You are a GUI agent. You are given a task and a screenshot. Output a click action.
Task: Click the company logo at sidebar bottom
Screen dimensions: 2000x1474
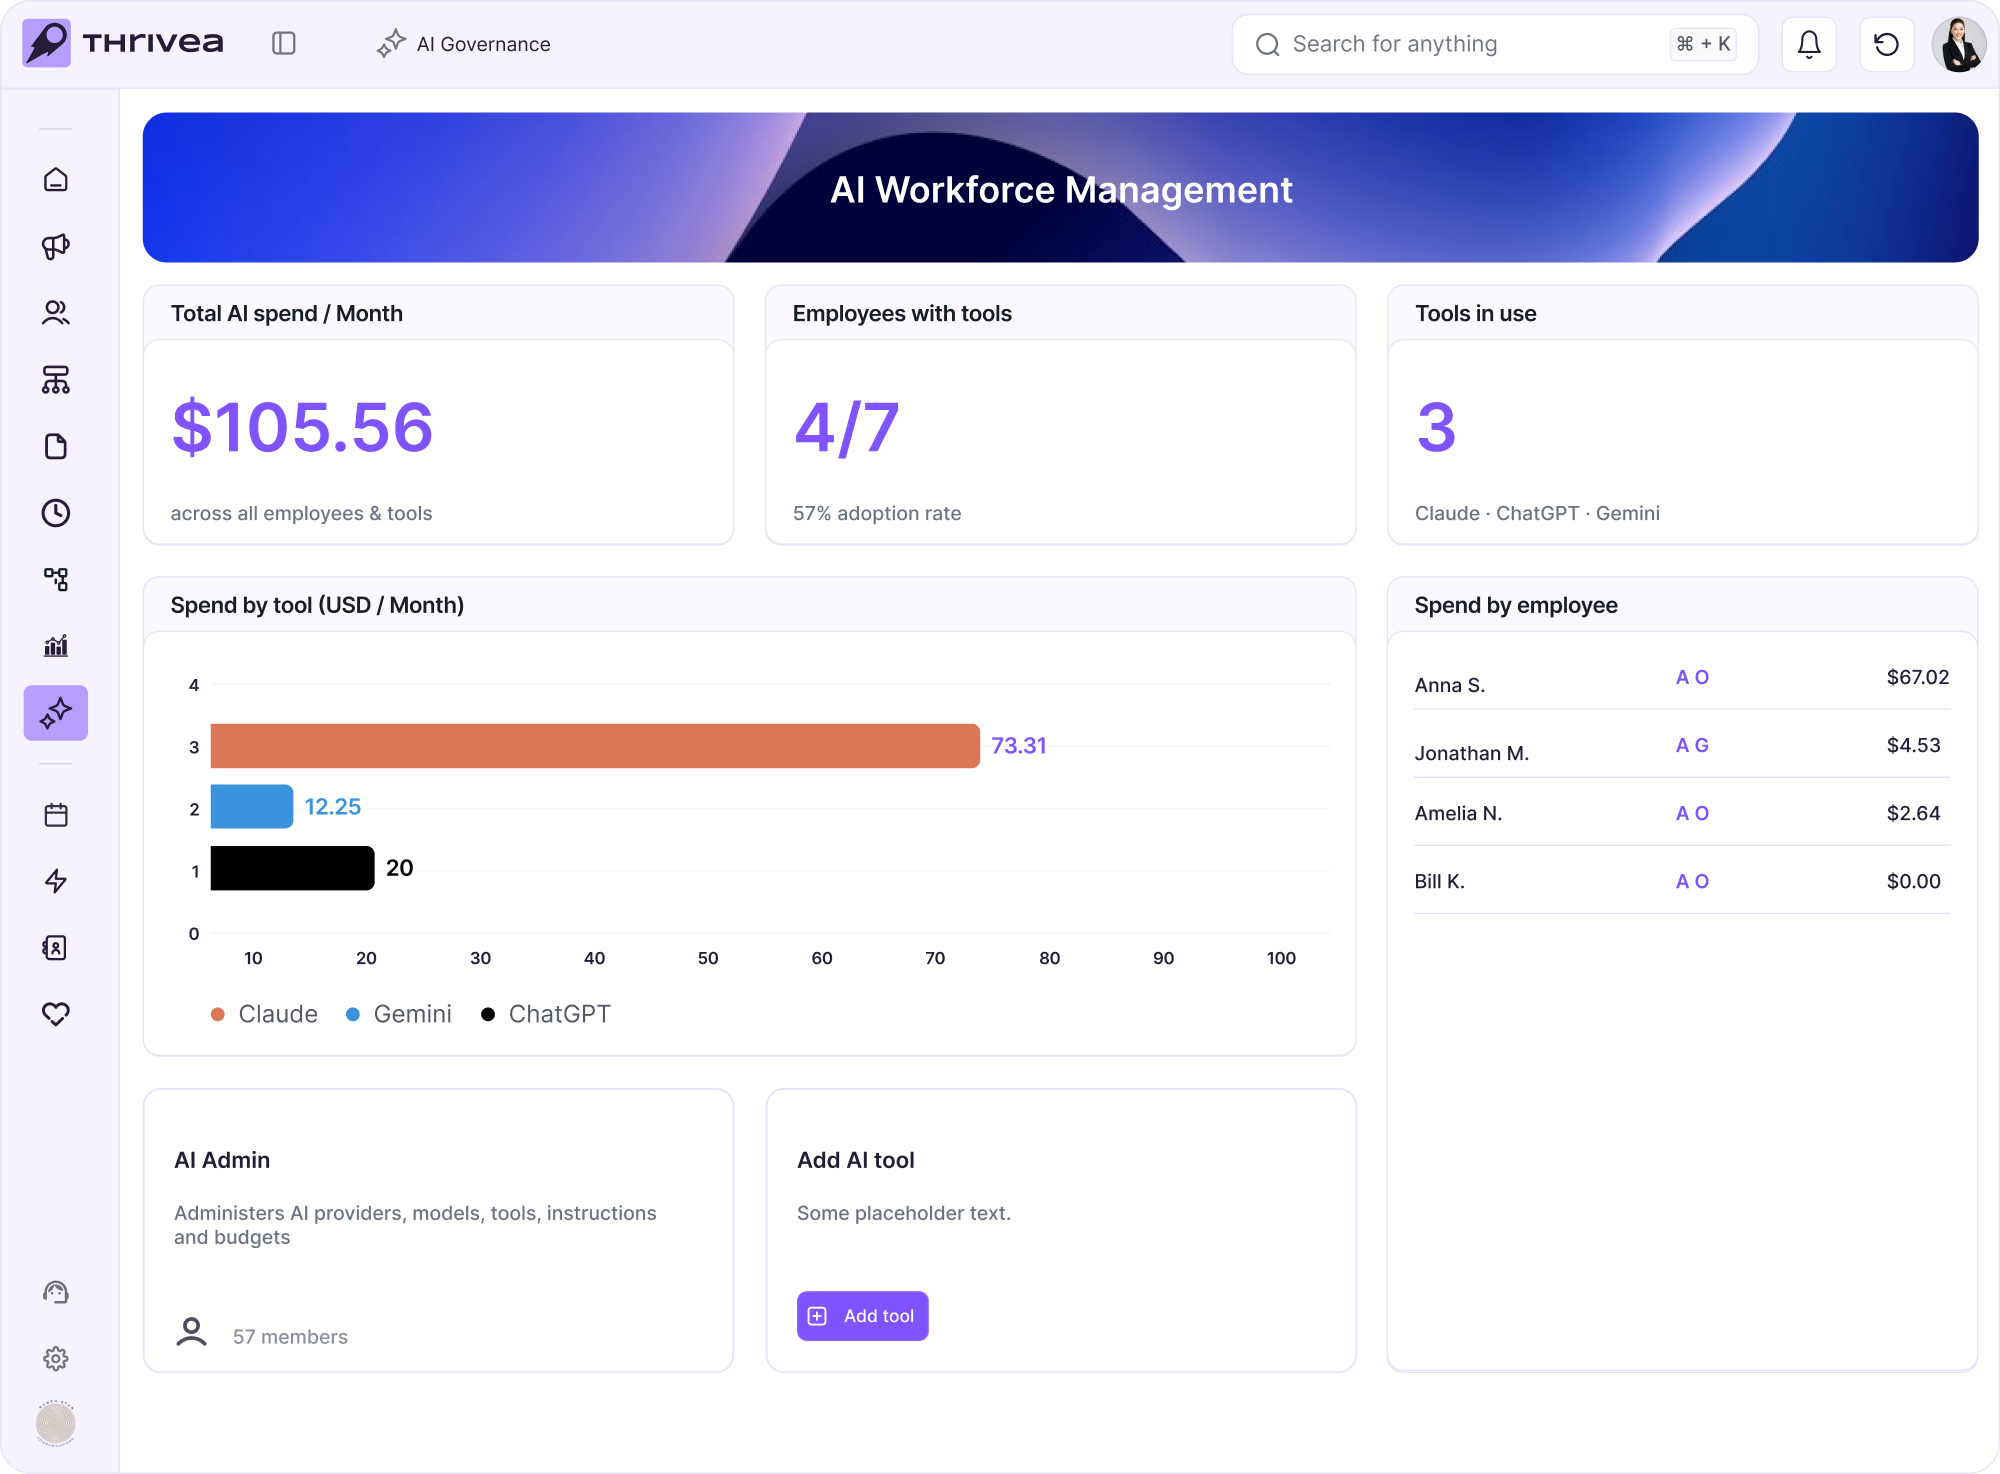56,1423
